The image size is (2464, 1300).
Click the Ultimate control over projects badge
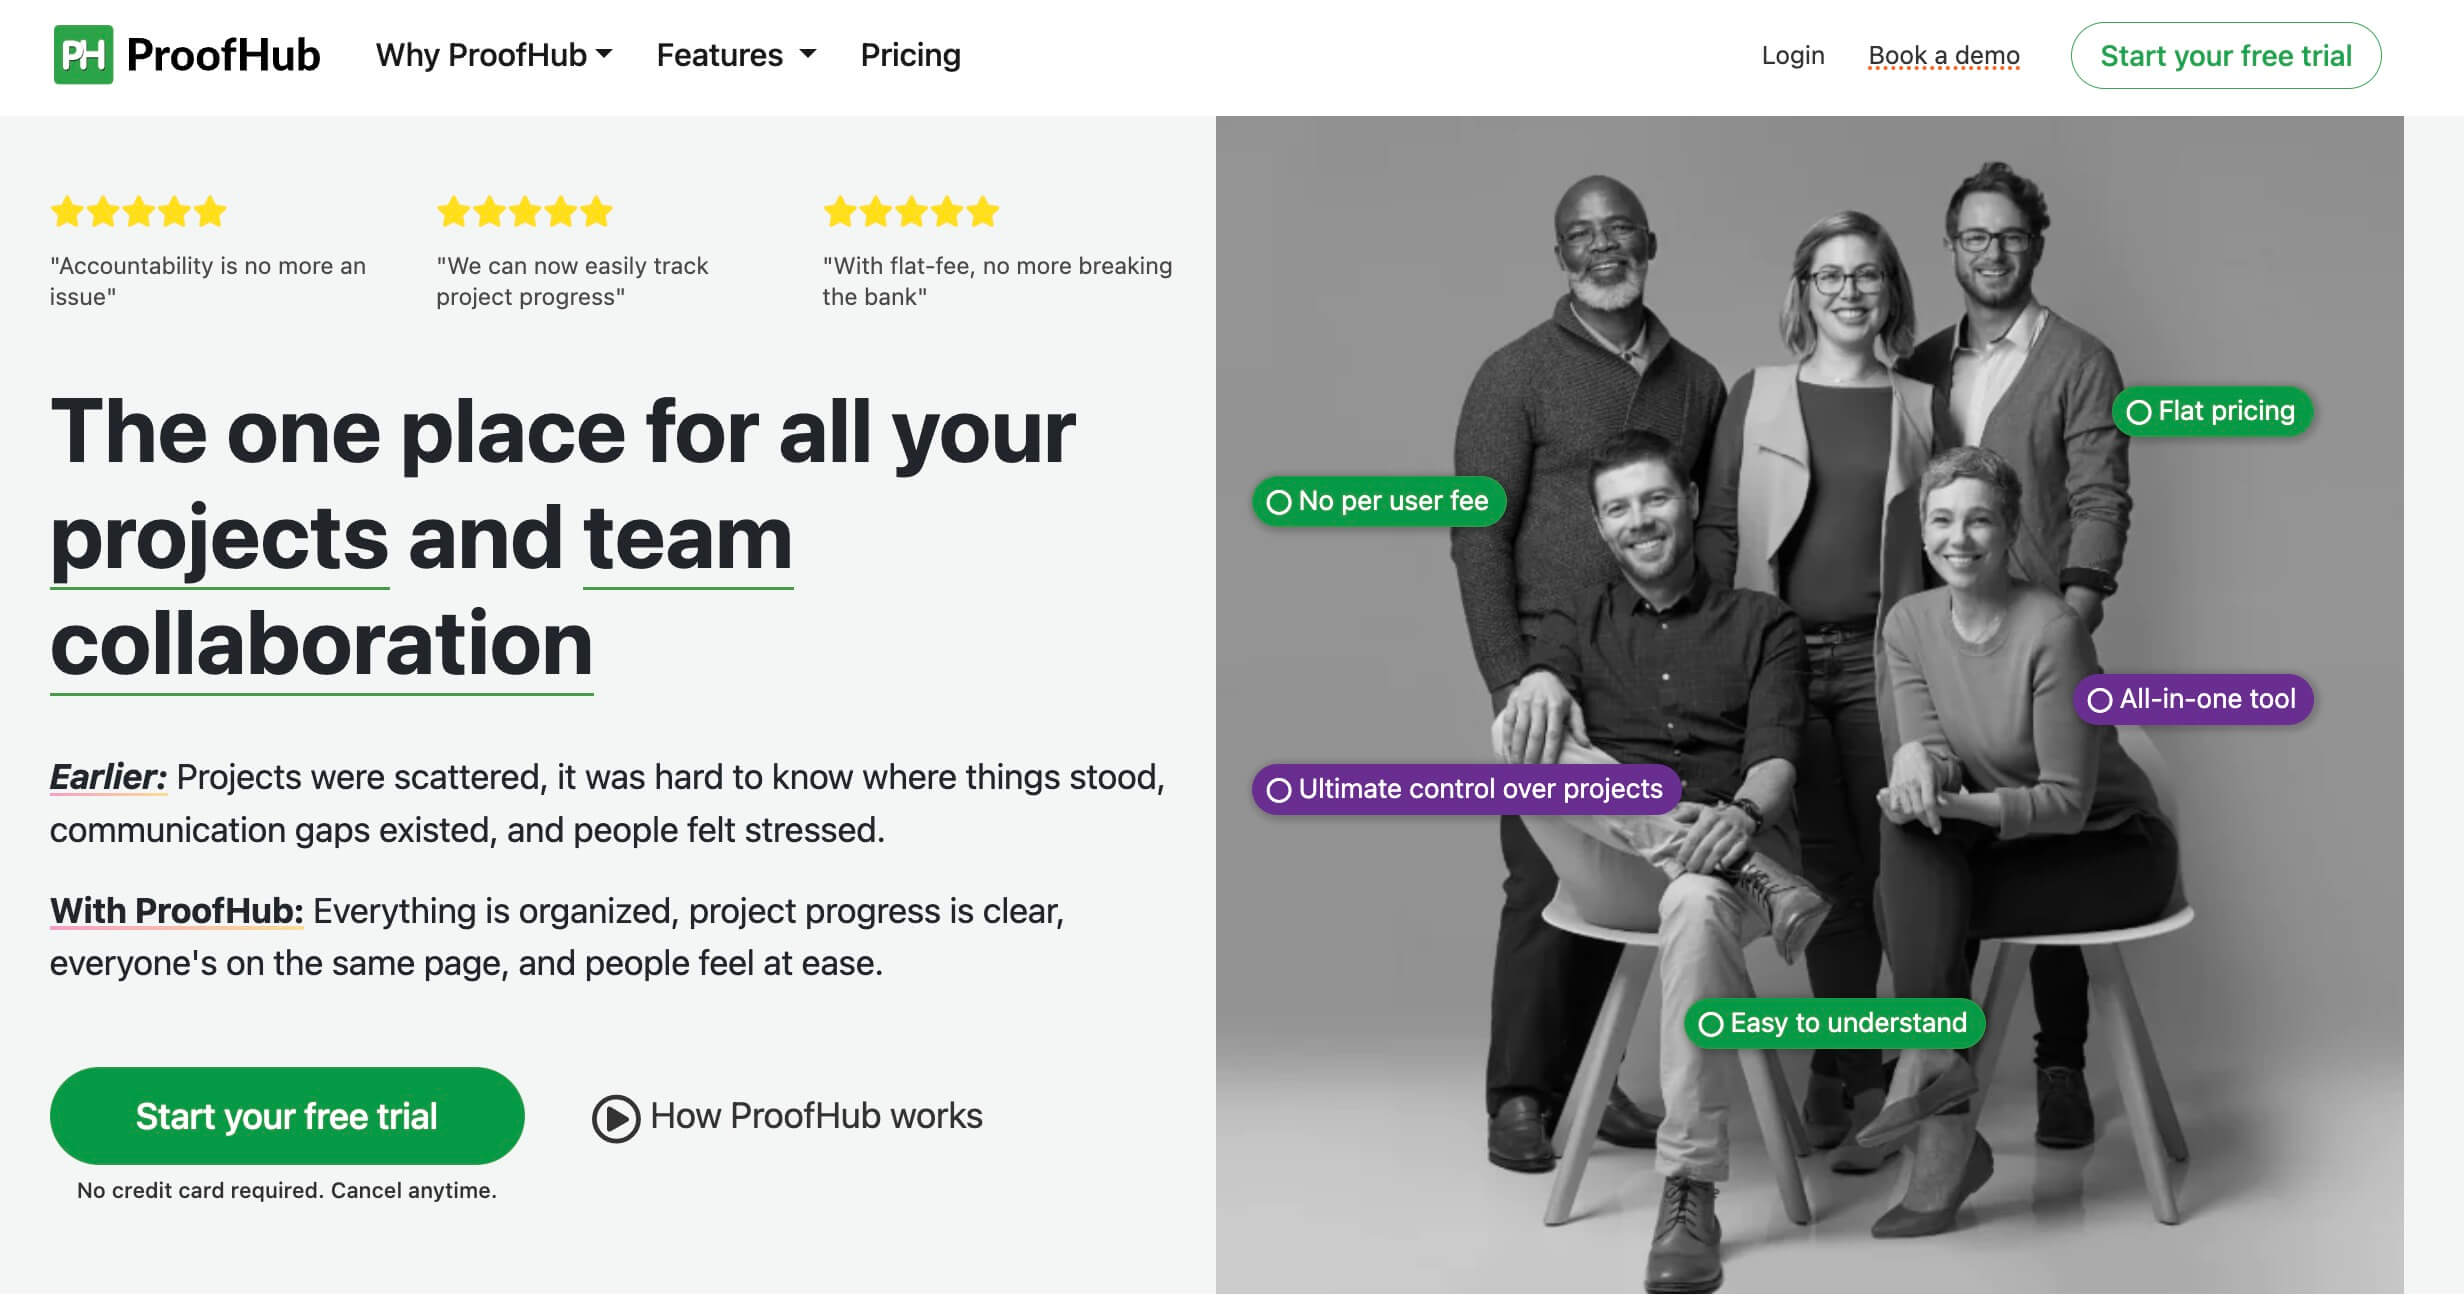click(x=1466, y=789)
